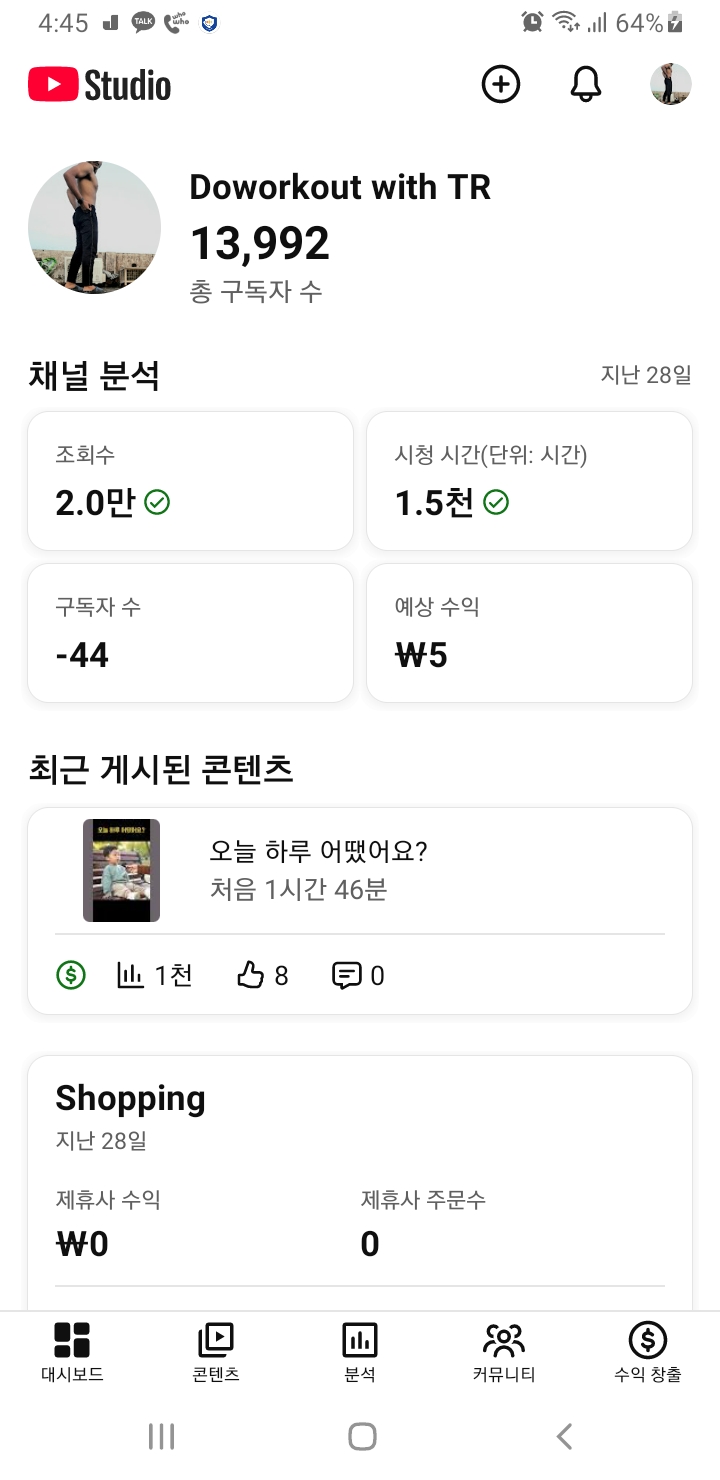Tap the YouTube Studio logo
The width and height of the screenshot is (720, 1480).
point(100,85)
